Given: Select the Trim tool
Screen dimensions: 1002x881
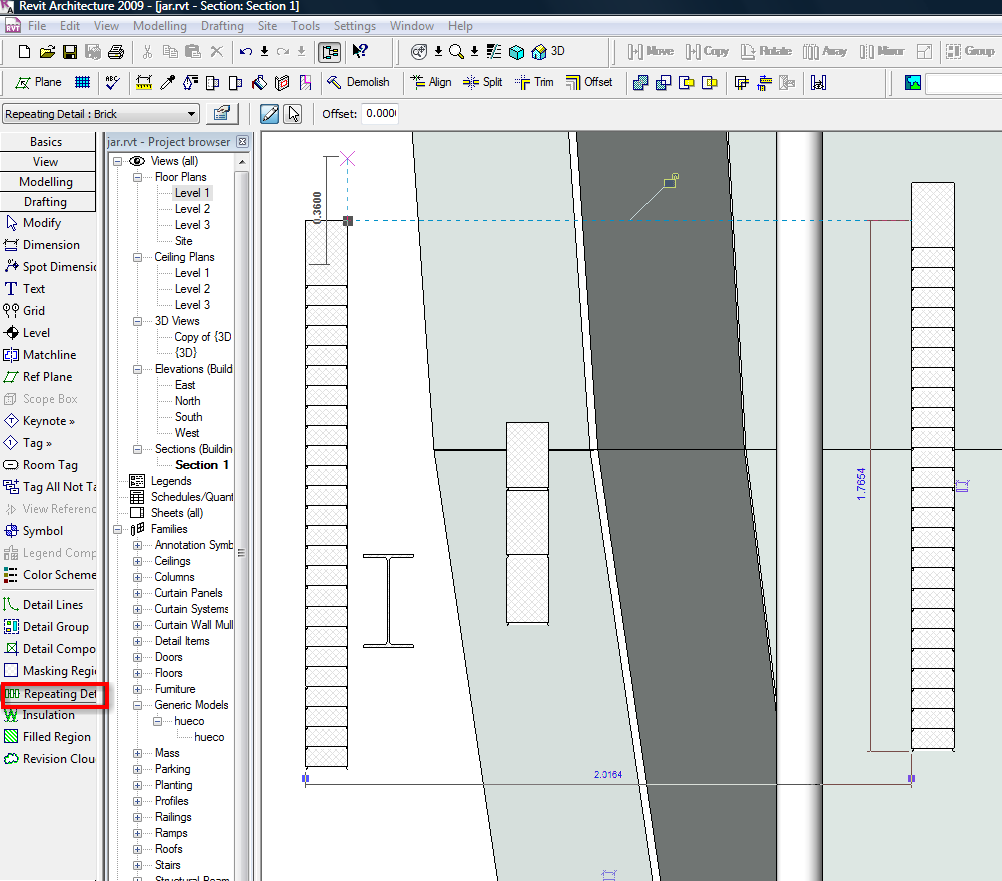Looking at the screenshot, I should click(x=534, y=82).
